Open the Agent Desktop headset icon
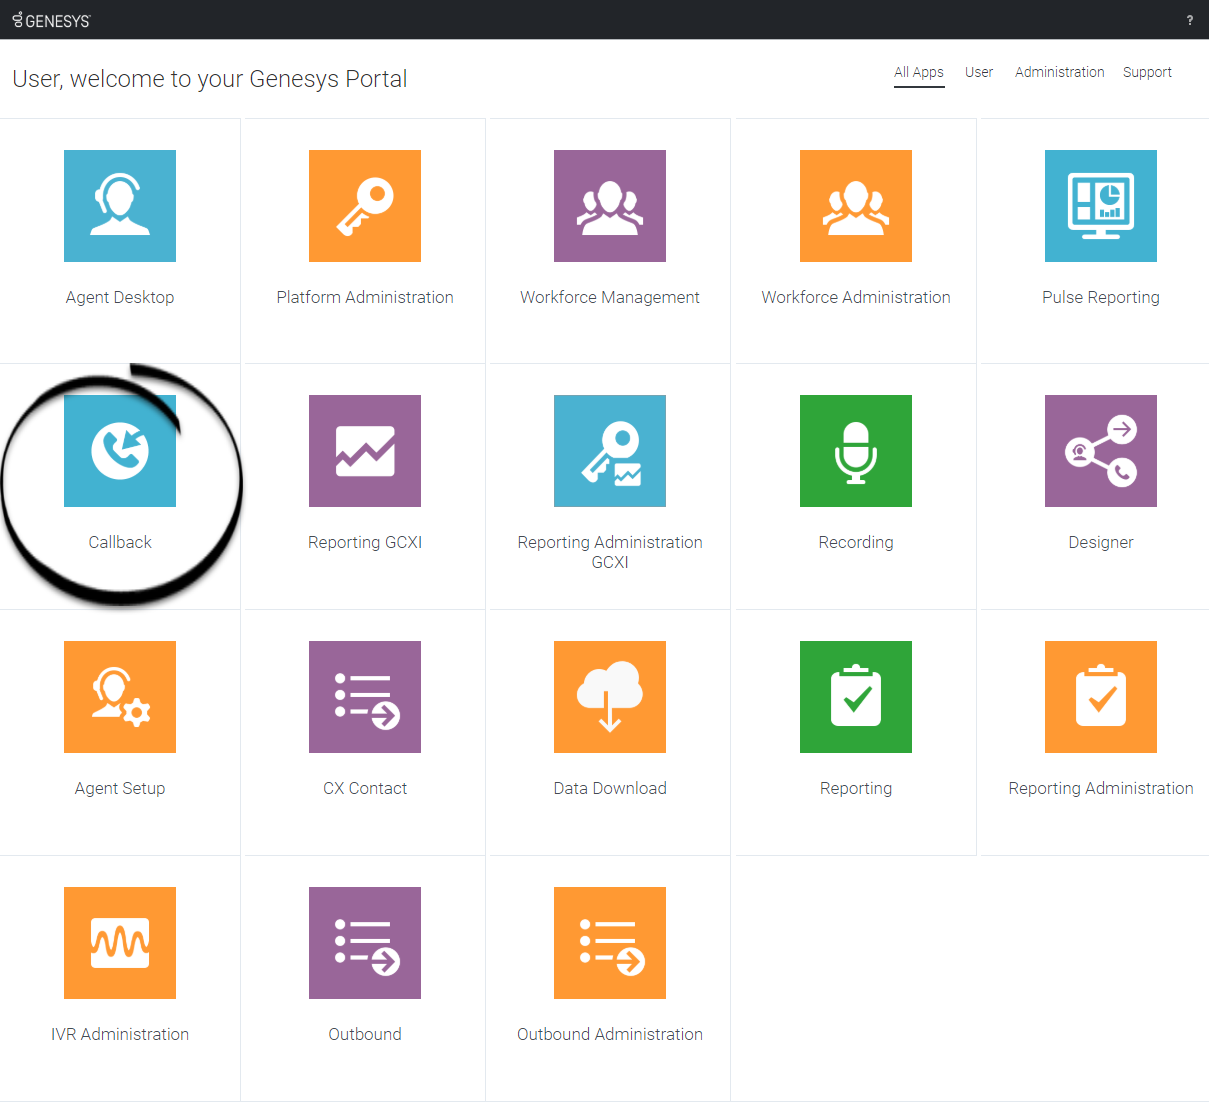Viewport: 1209px width, 1102px height. (120, 206)
